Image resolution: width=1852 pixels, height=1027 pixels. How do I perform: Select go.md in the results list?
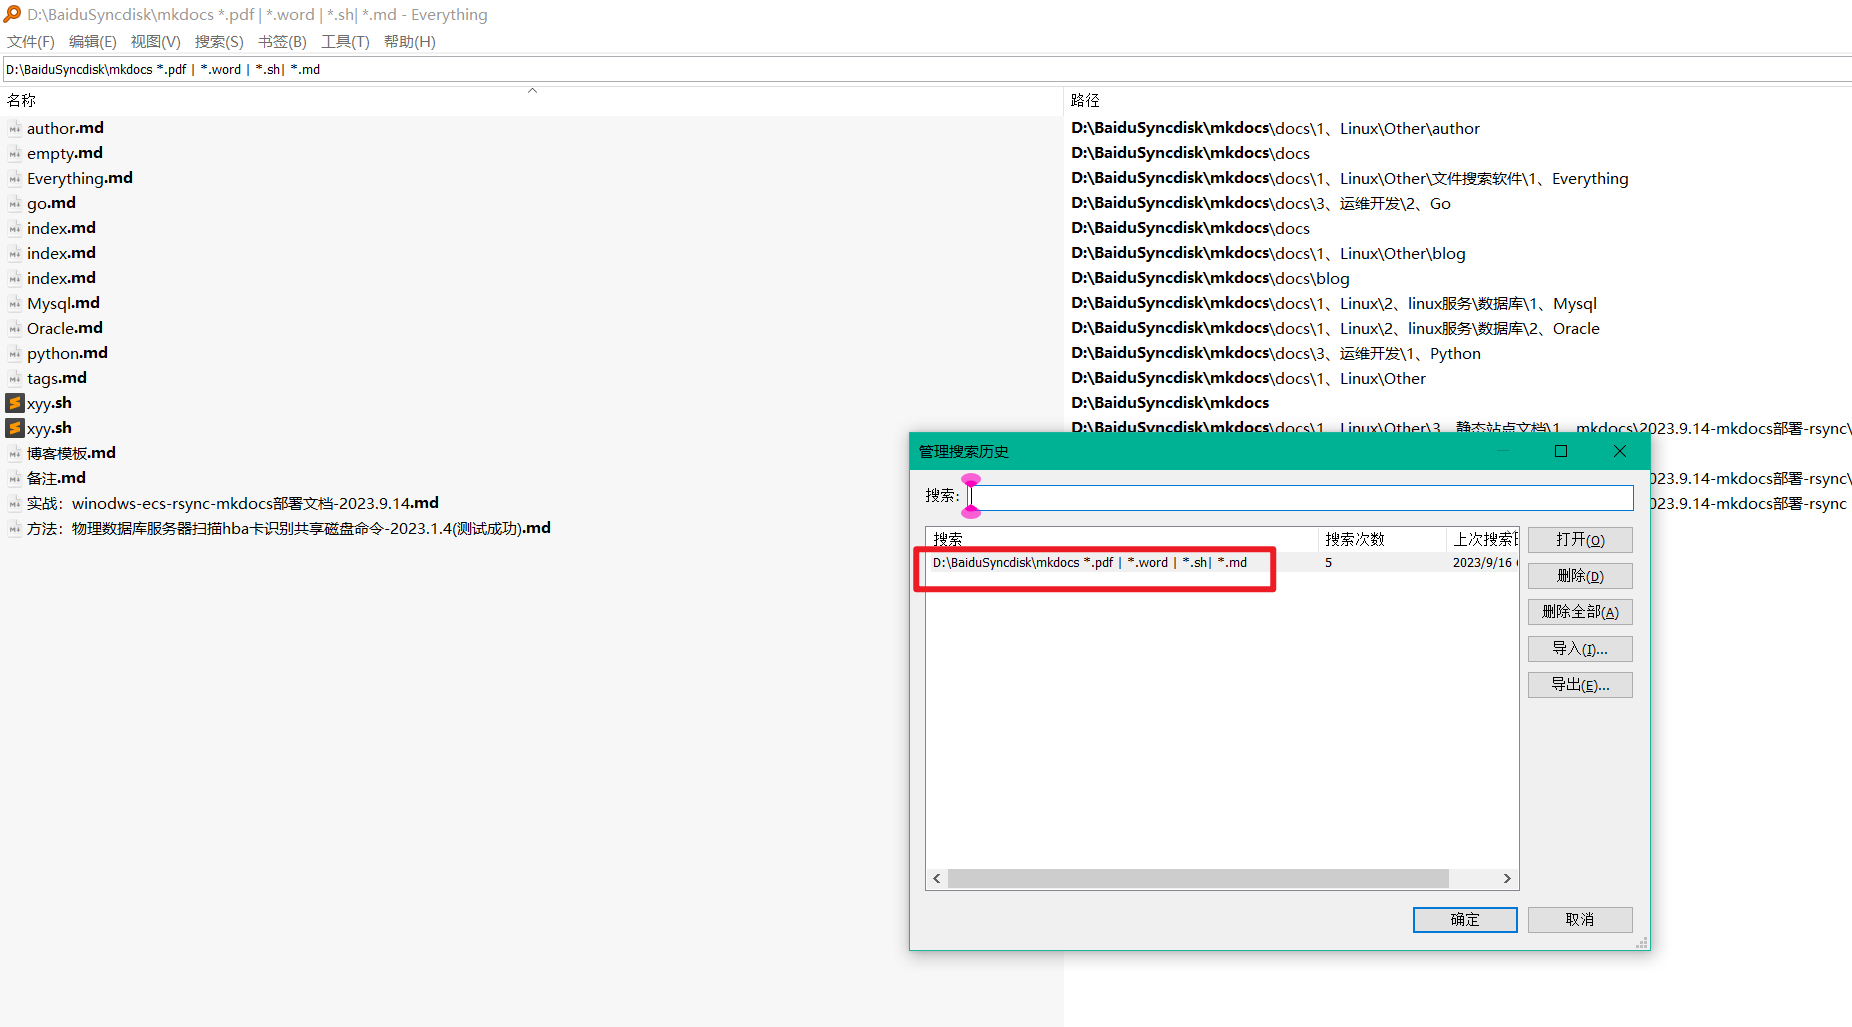click(x=51, y=203)
